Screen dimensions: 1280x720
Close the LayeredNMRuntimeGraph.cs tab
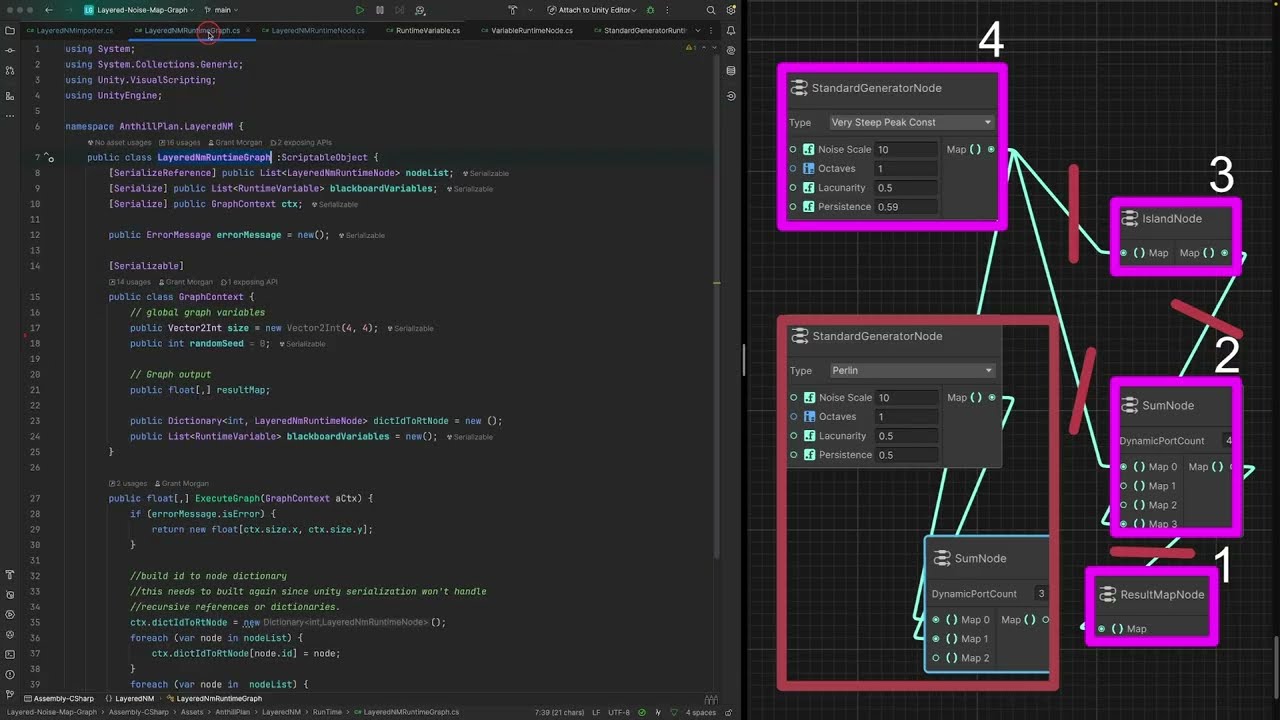click(246, 31)
